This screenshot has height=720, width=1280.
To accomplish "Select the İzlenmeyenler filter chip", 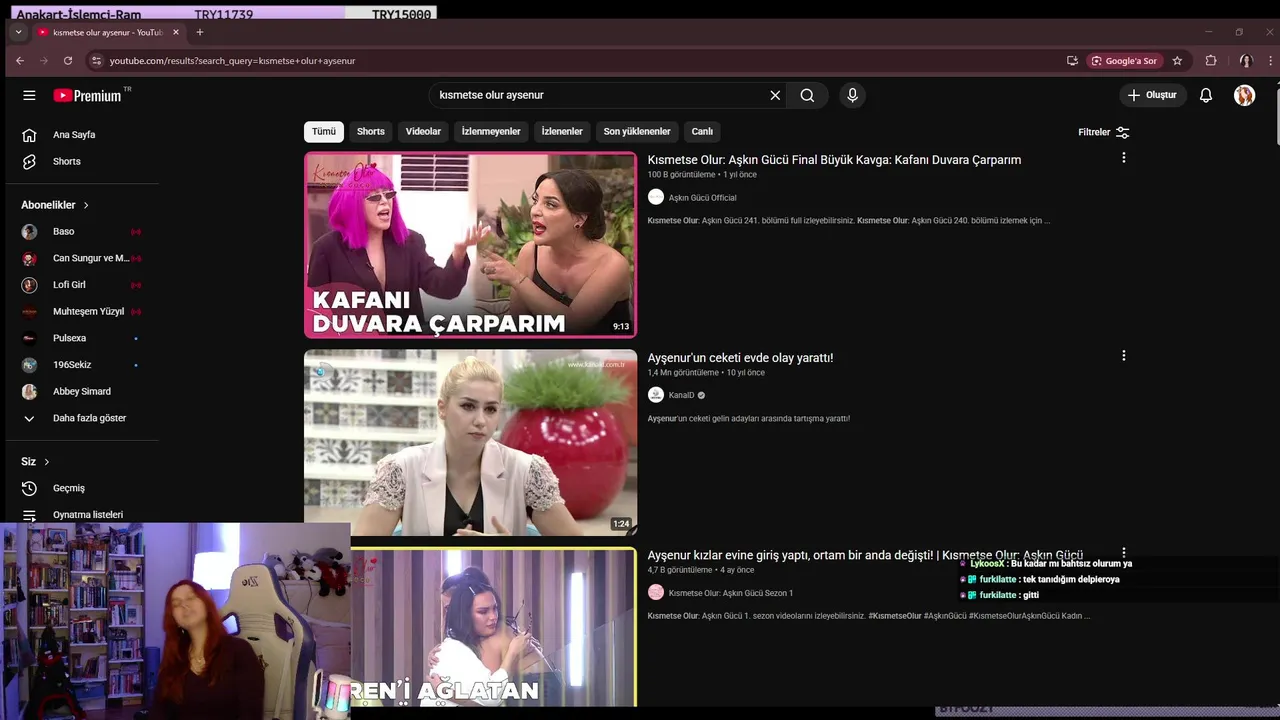I will click(491, 131).
